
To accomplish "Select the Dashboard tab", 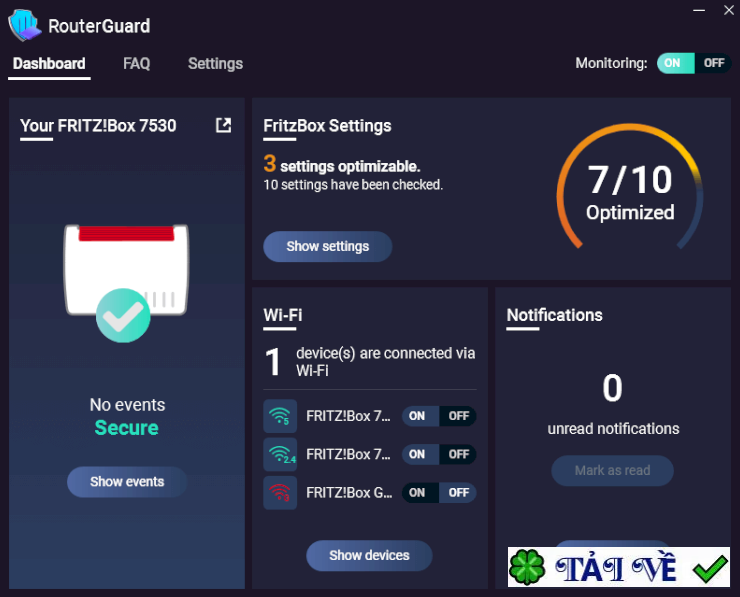I will [49, 64].
